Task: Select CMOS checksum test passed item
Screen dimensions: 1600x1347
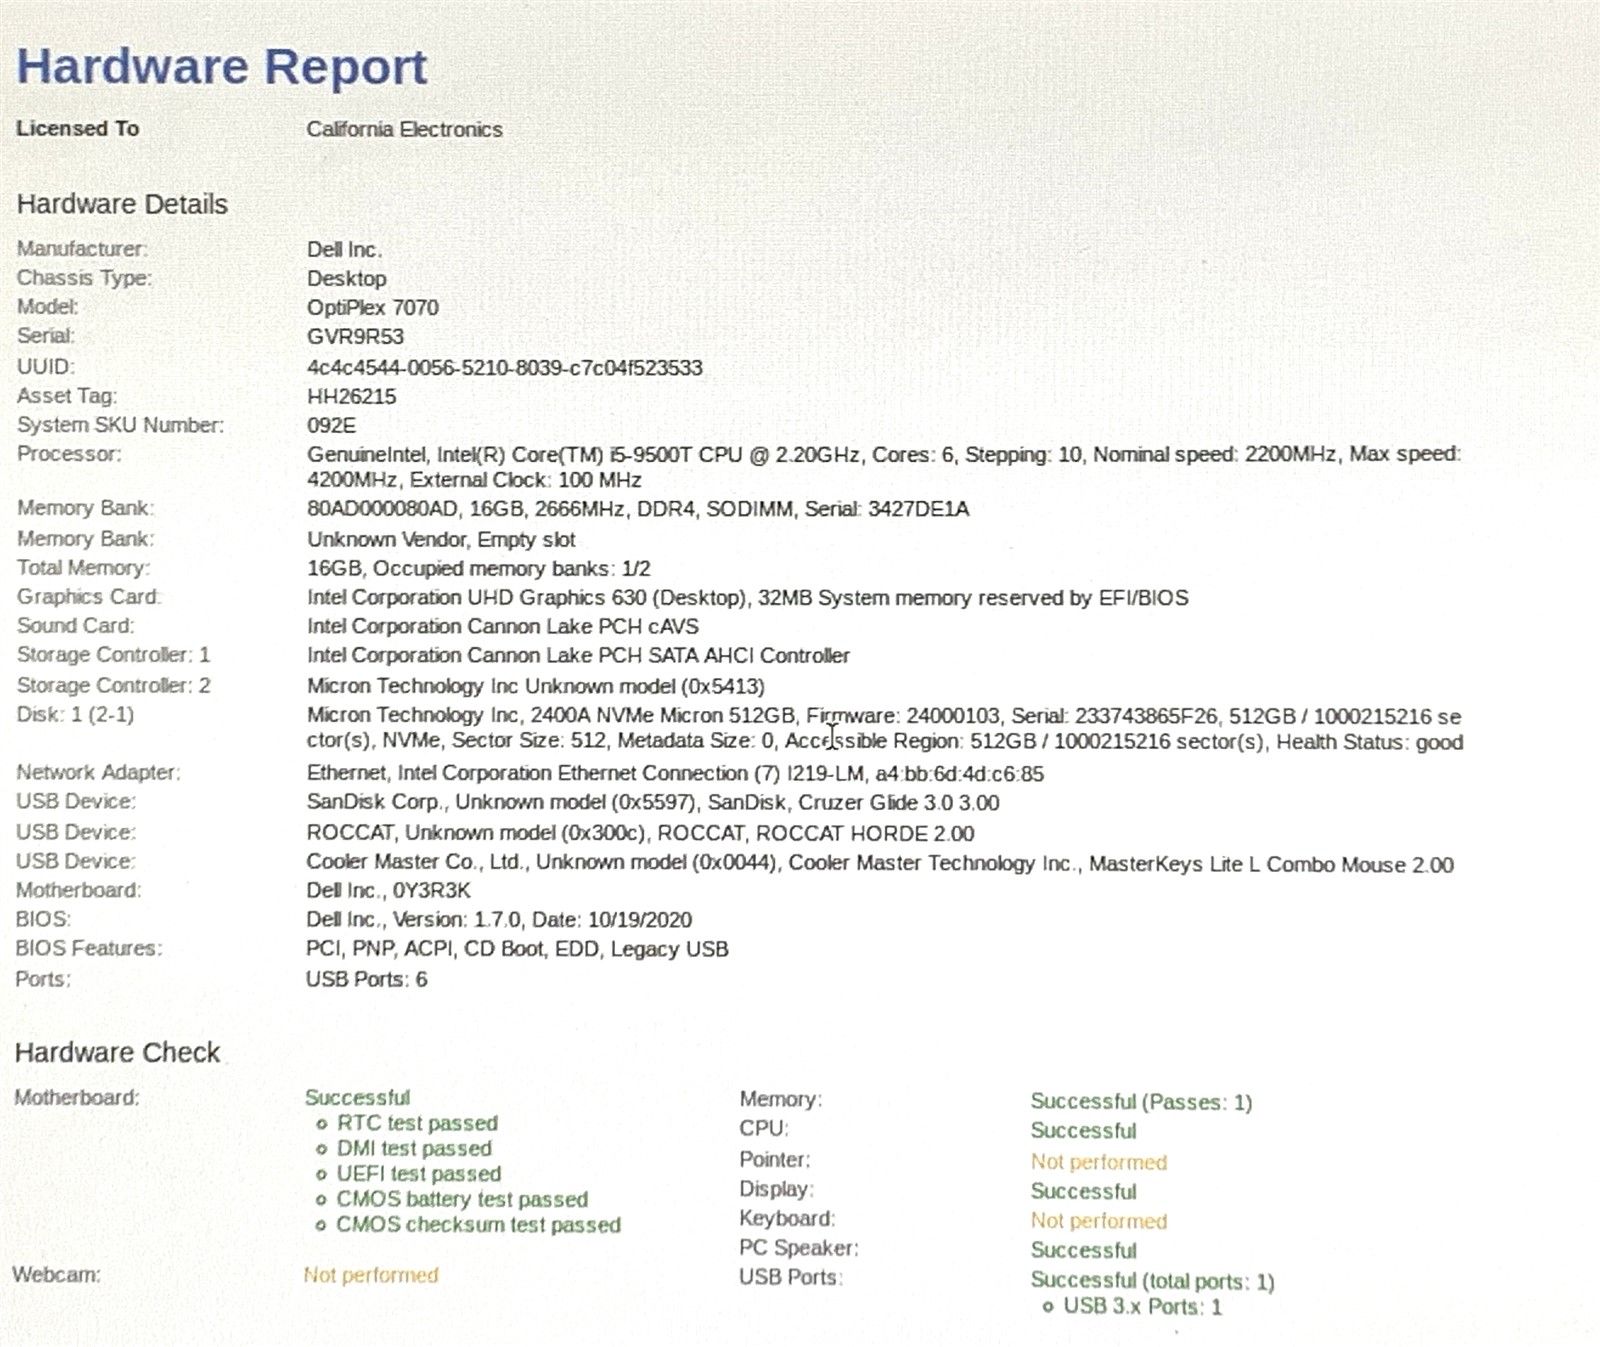Action: point(478,1225)
